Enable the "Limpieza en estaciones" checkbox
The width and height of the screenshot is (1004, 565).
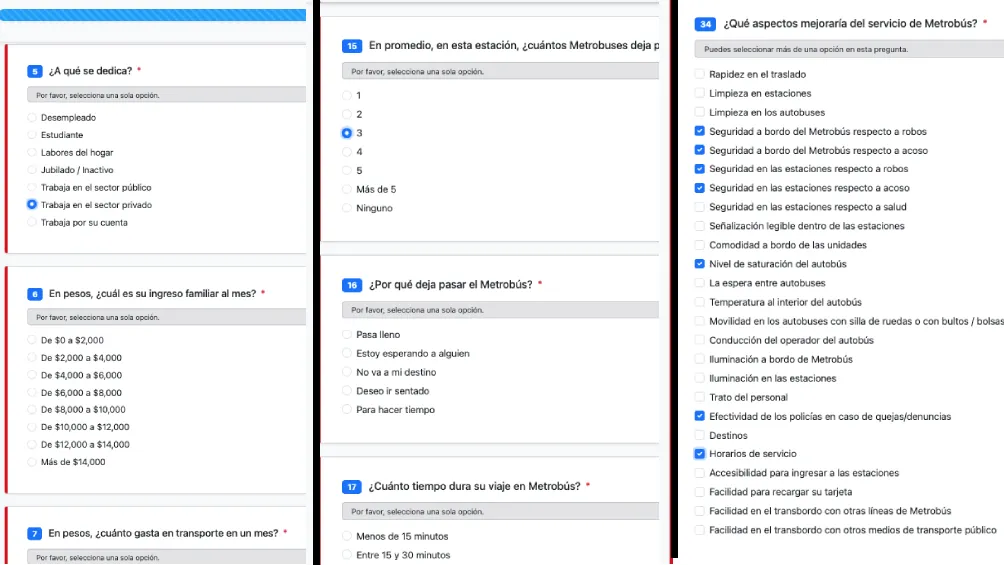(x=700, y=94)
